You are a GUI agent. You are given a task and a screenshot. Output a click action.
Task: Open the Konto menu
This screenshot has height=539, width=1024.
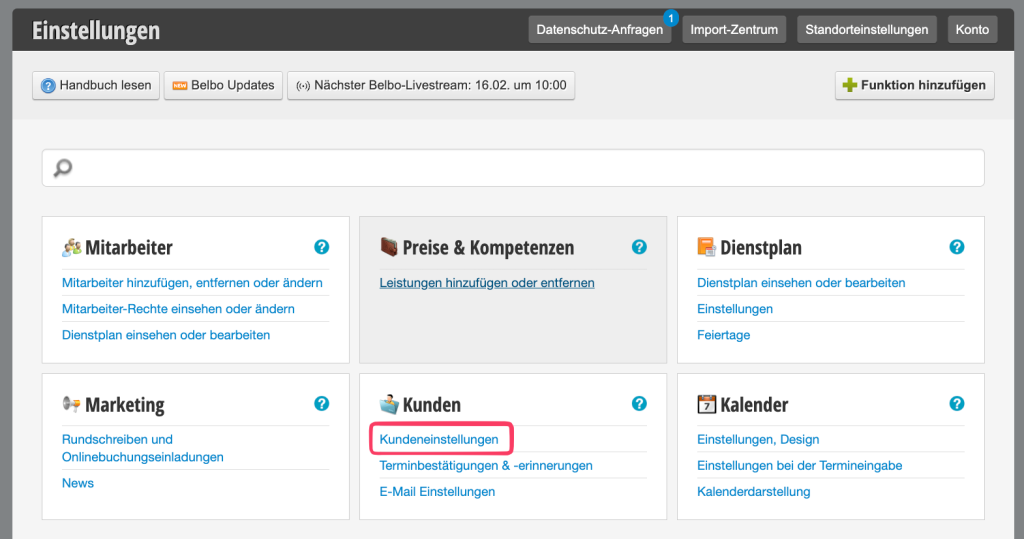[x=971, y=30]
